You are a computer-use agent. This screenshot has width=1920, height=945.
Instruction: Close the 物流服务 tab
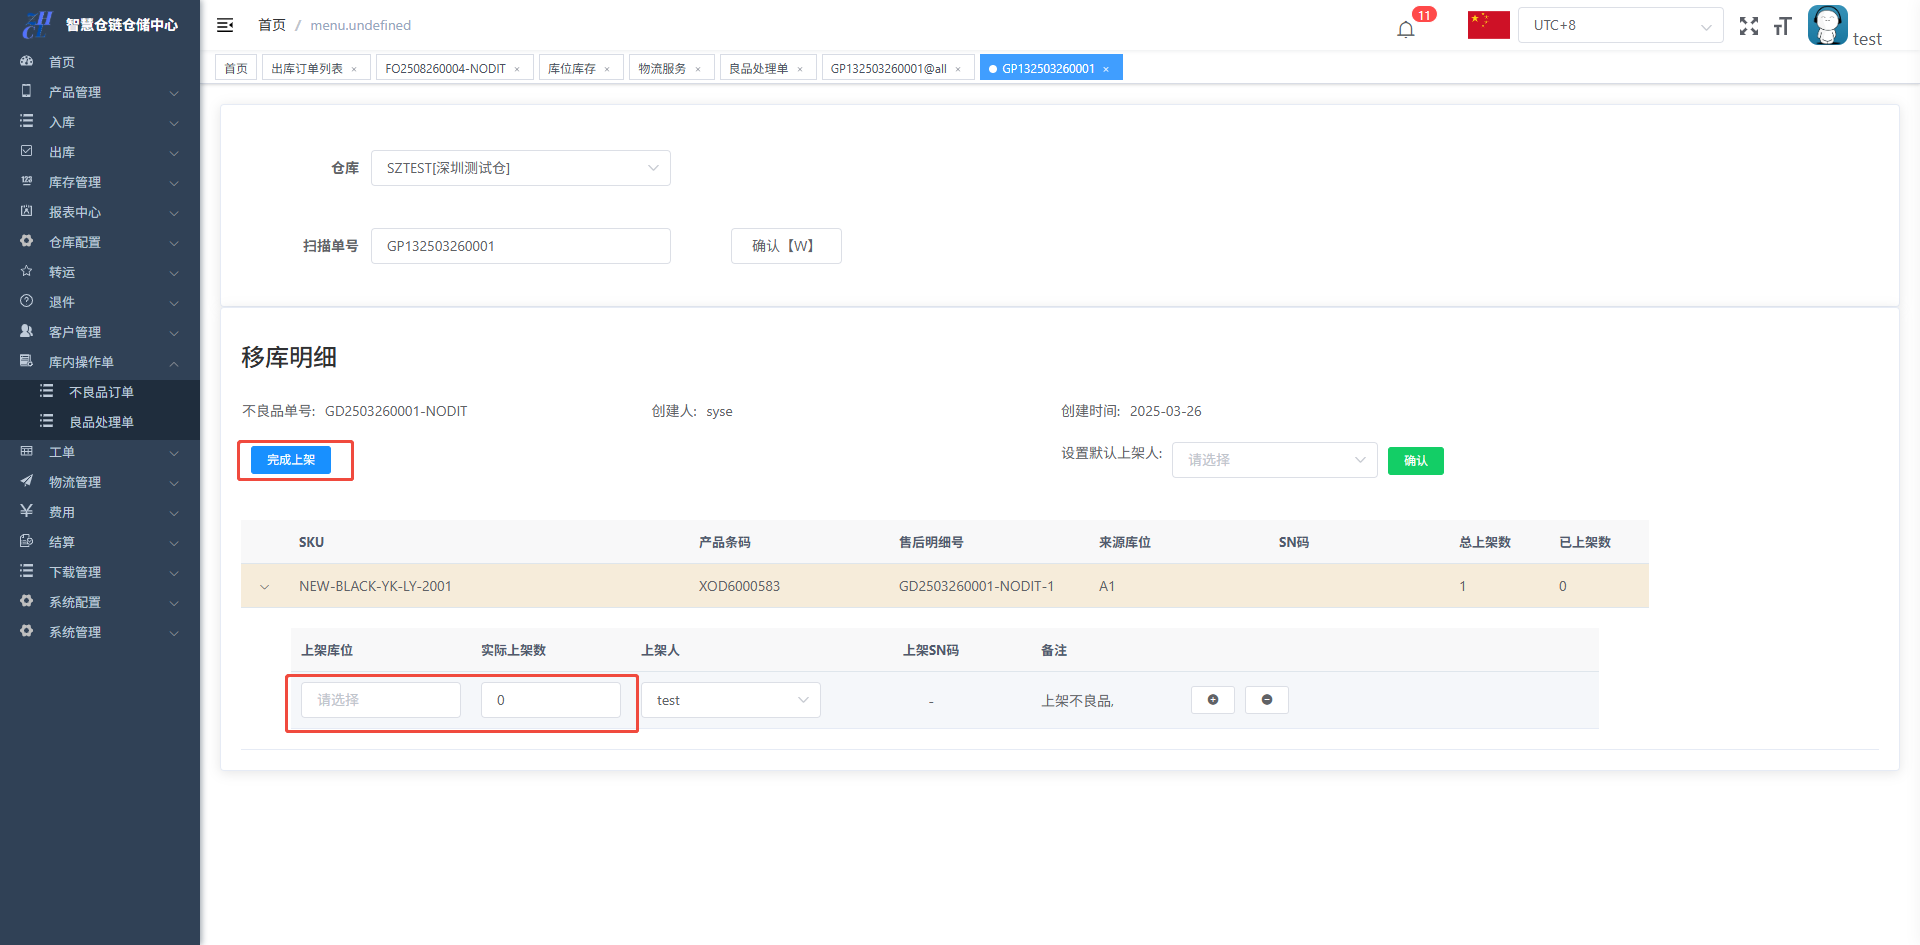[698, 69]
